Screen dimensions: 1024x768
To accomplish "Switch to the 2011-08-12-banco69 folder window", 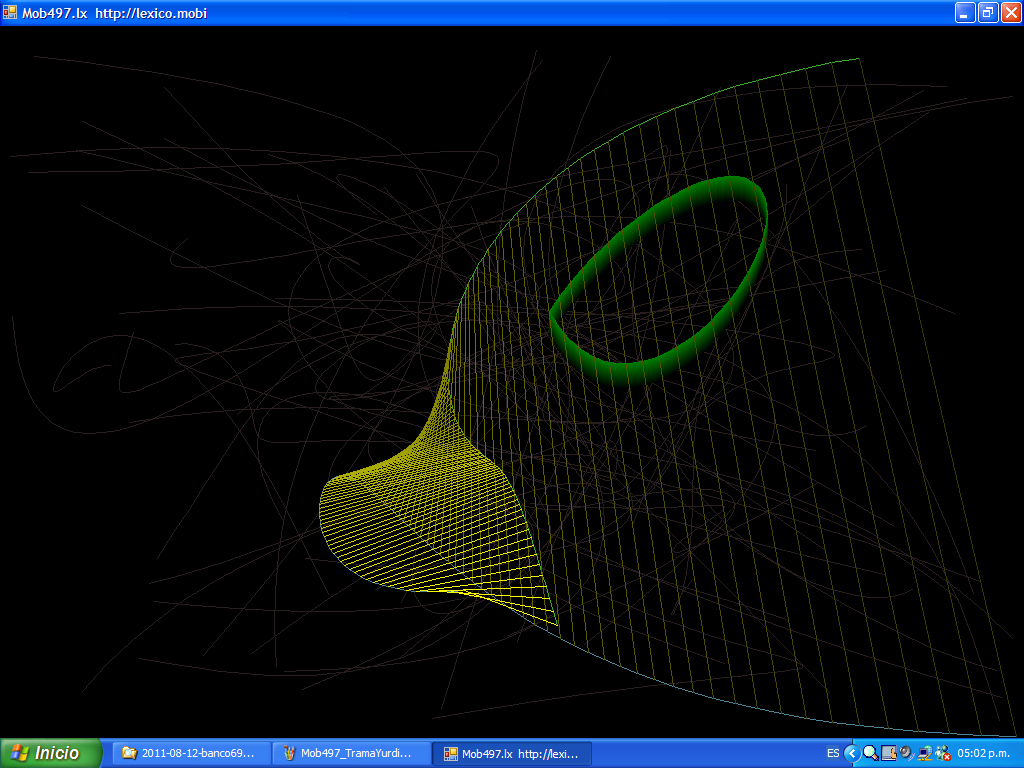I will pos(191,753).
